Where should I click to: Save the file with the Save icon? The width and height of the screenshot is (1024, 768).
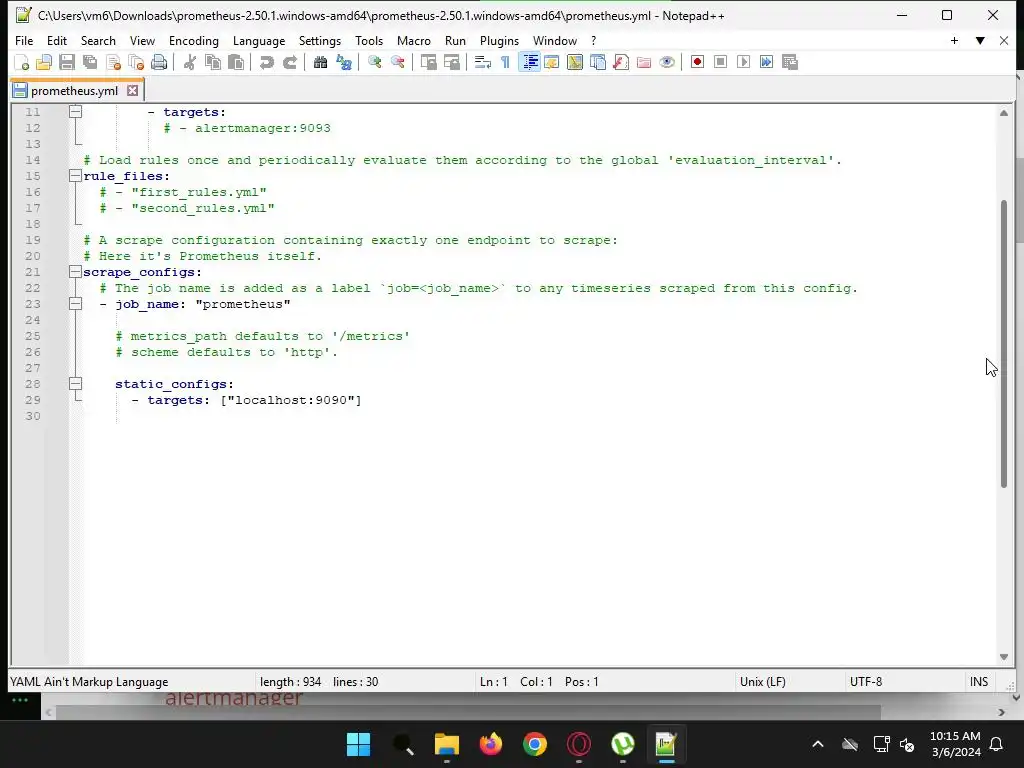[x=67, y=62]
